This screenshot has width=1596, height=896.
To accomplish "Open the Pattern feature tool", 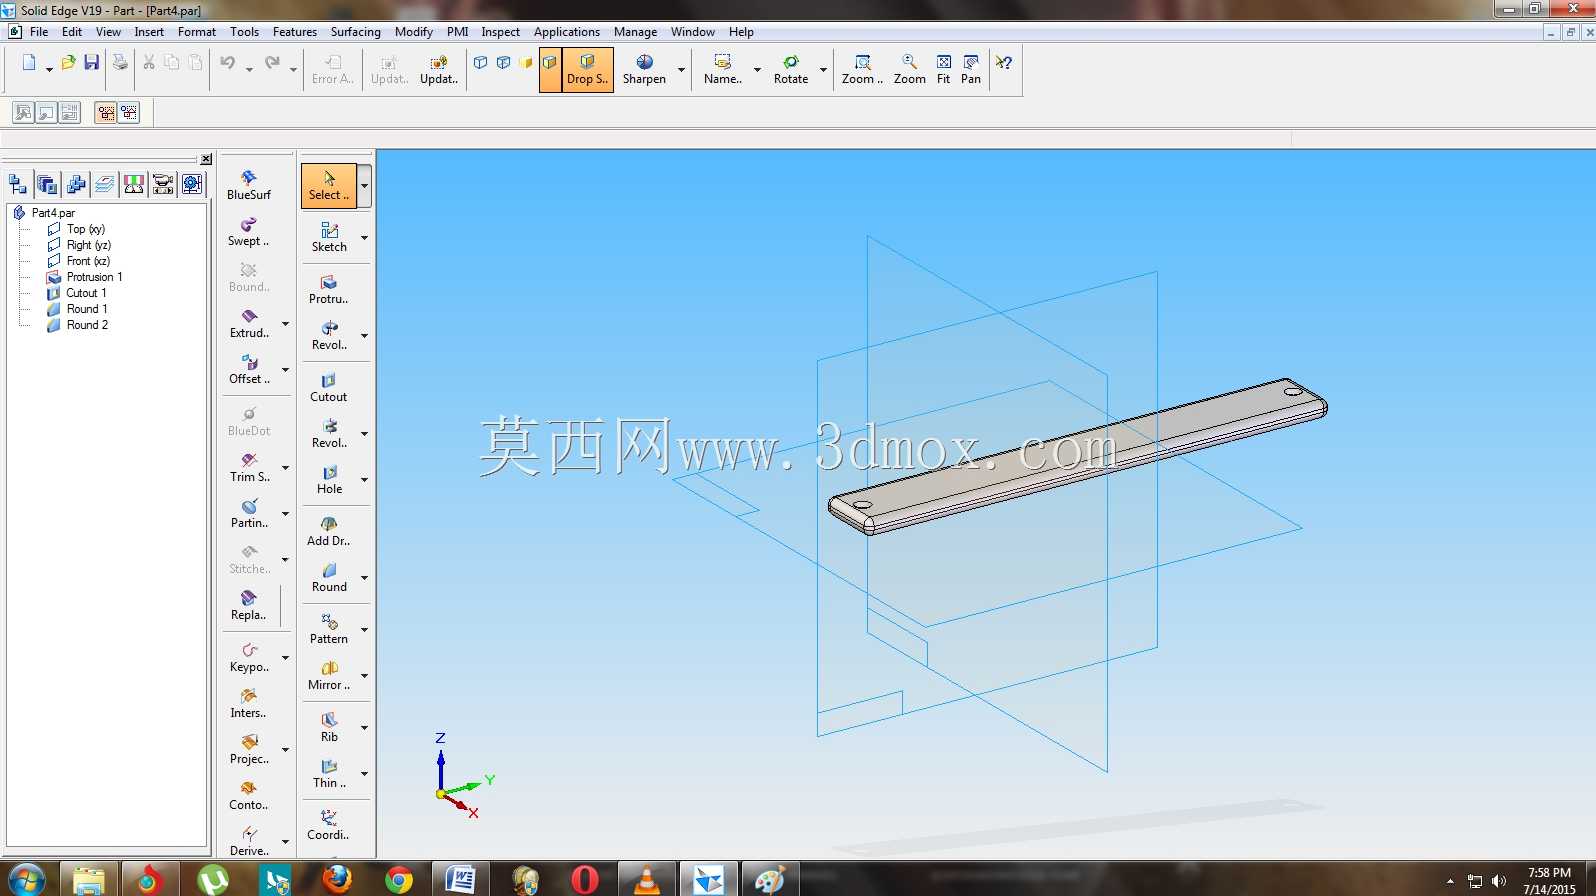I will tap(329, 629).
